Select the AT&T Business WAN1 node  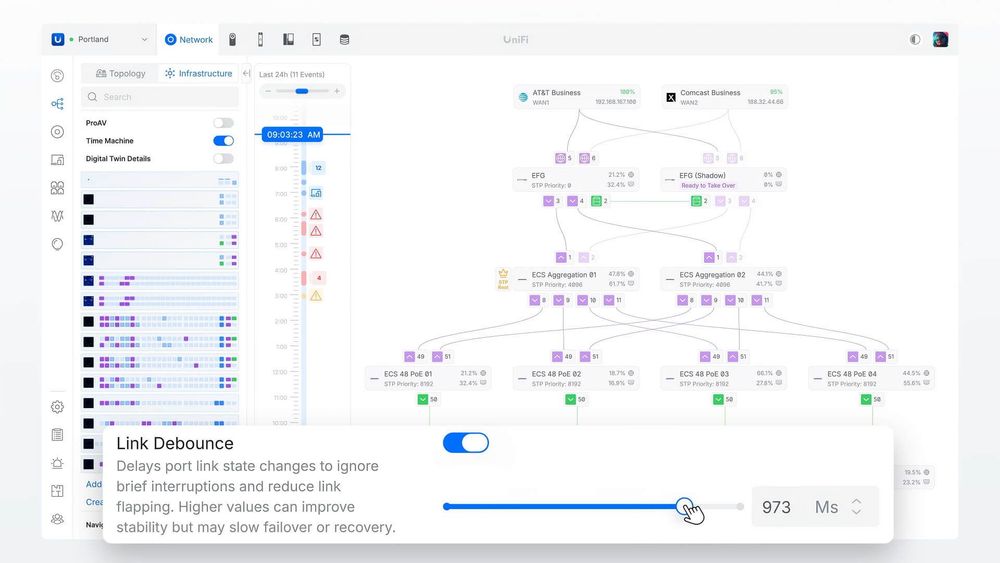577,97
